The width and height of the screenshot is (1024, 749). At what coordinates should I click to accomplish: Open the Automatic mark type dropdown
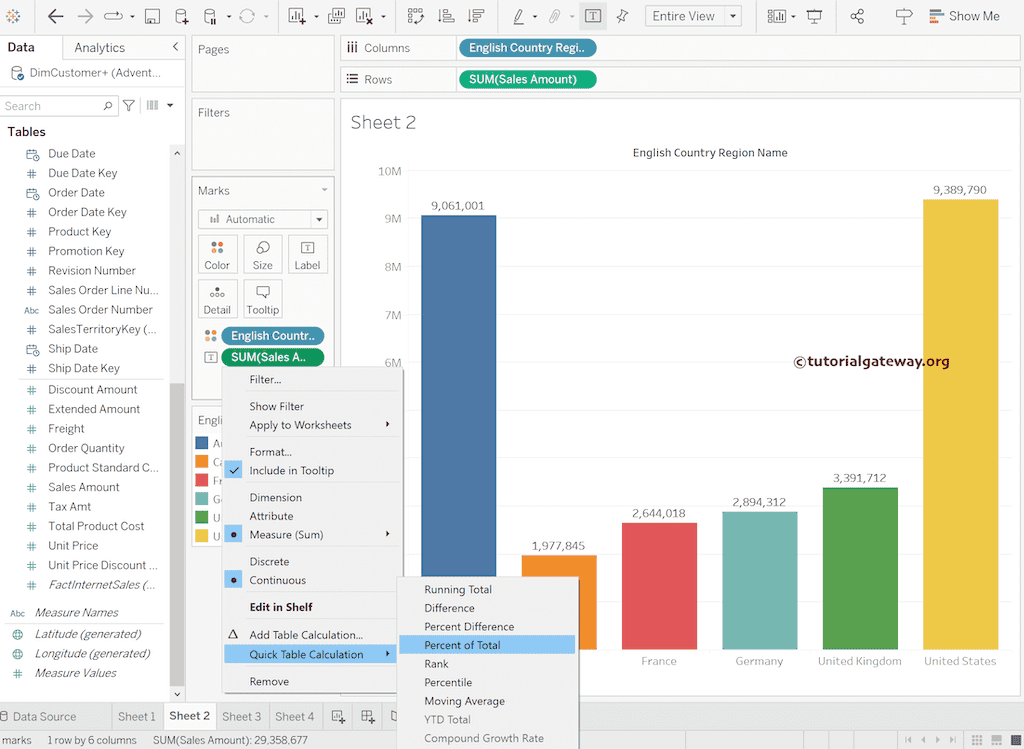pos(262,218)
